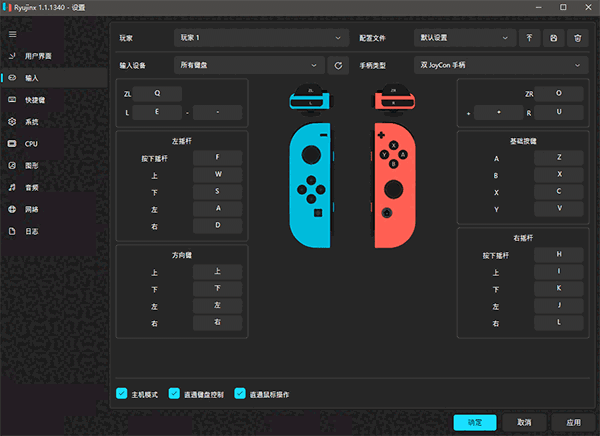Click the 右摇杆 section heading

[x=523, y=238]
